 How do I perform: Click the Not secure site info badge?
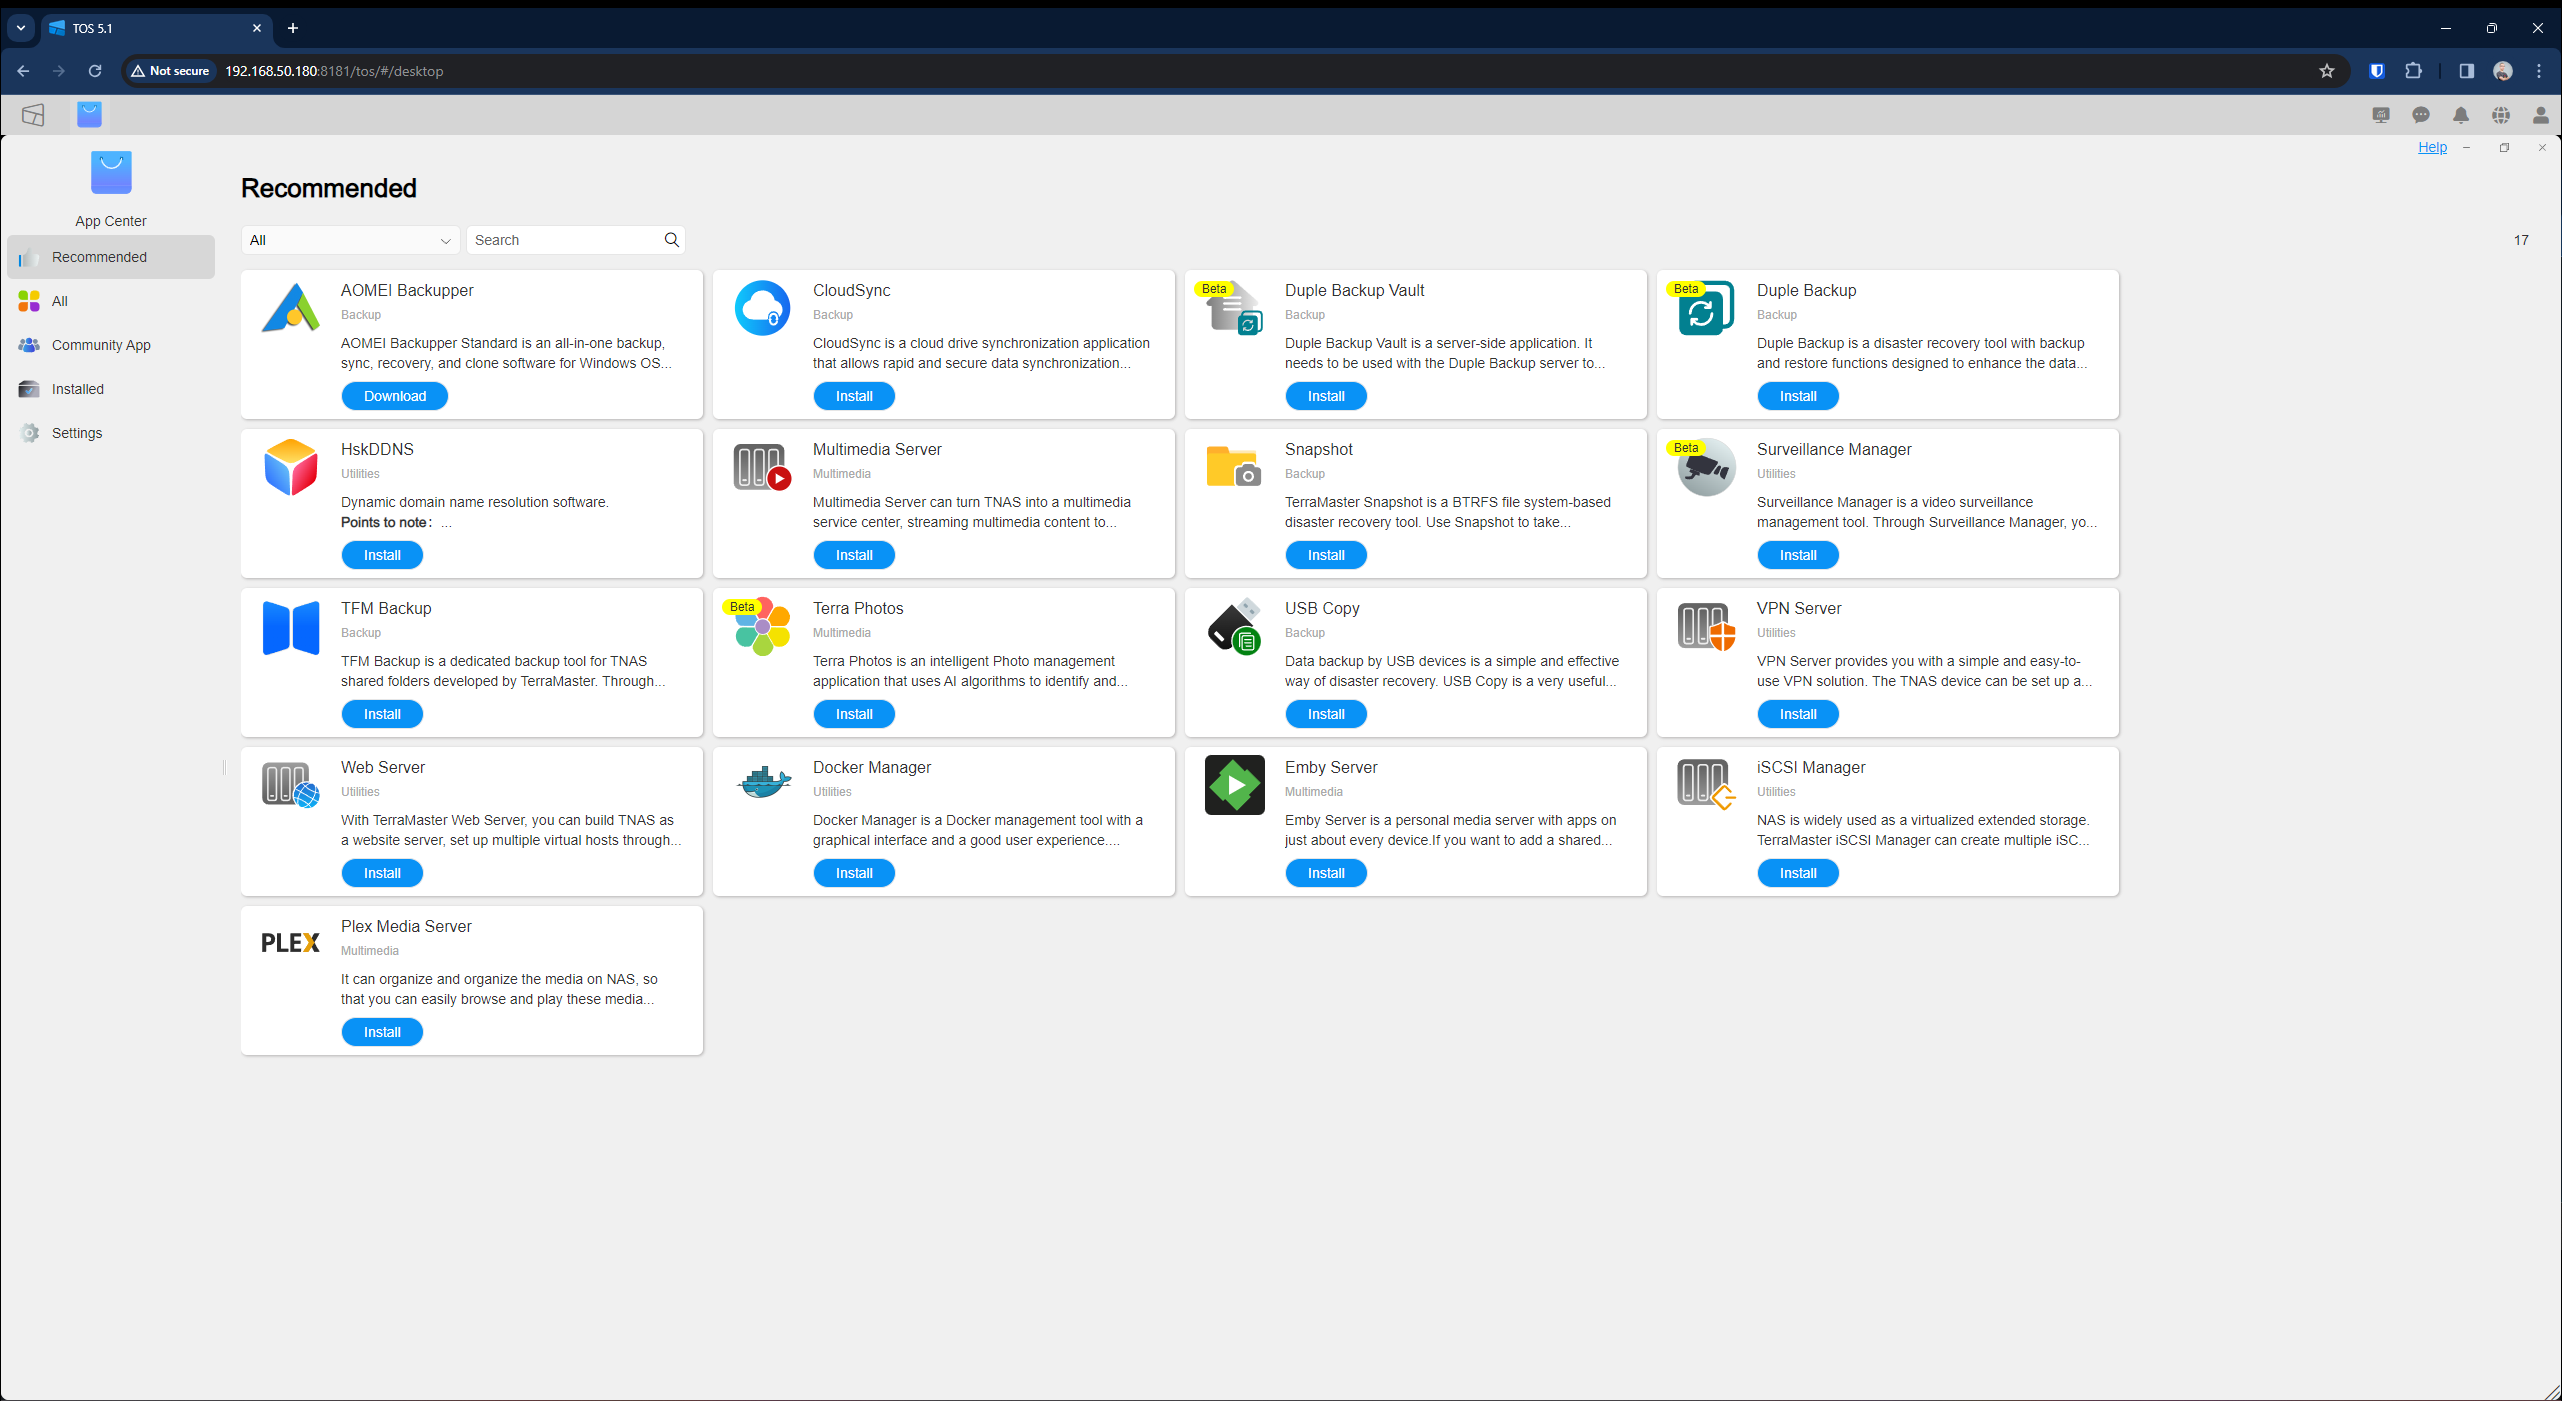pos(170,71)
